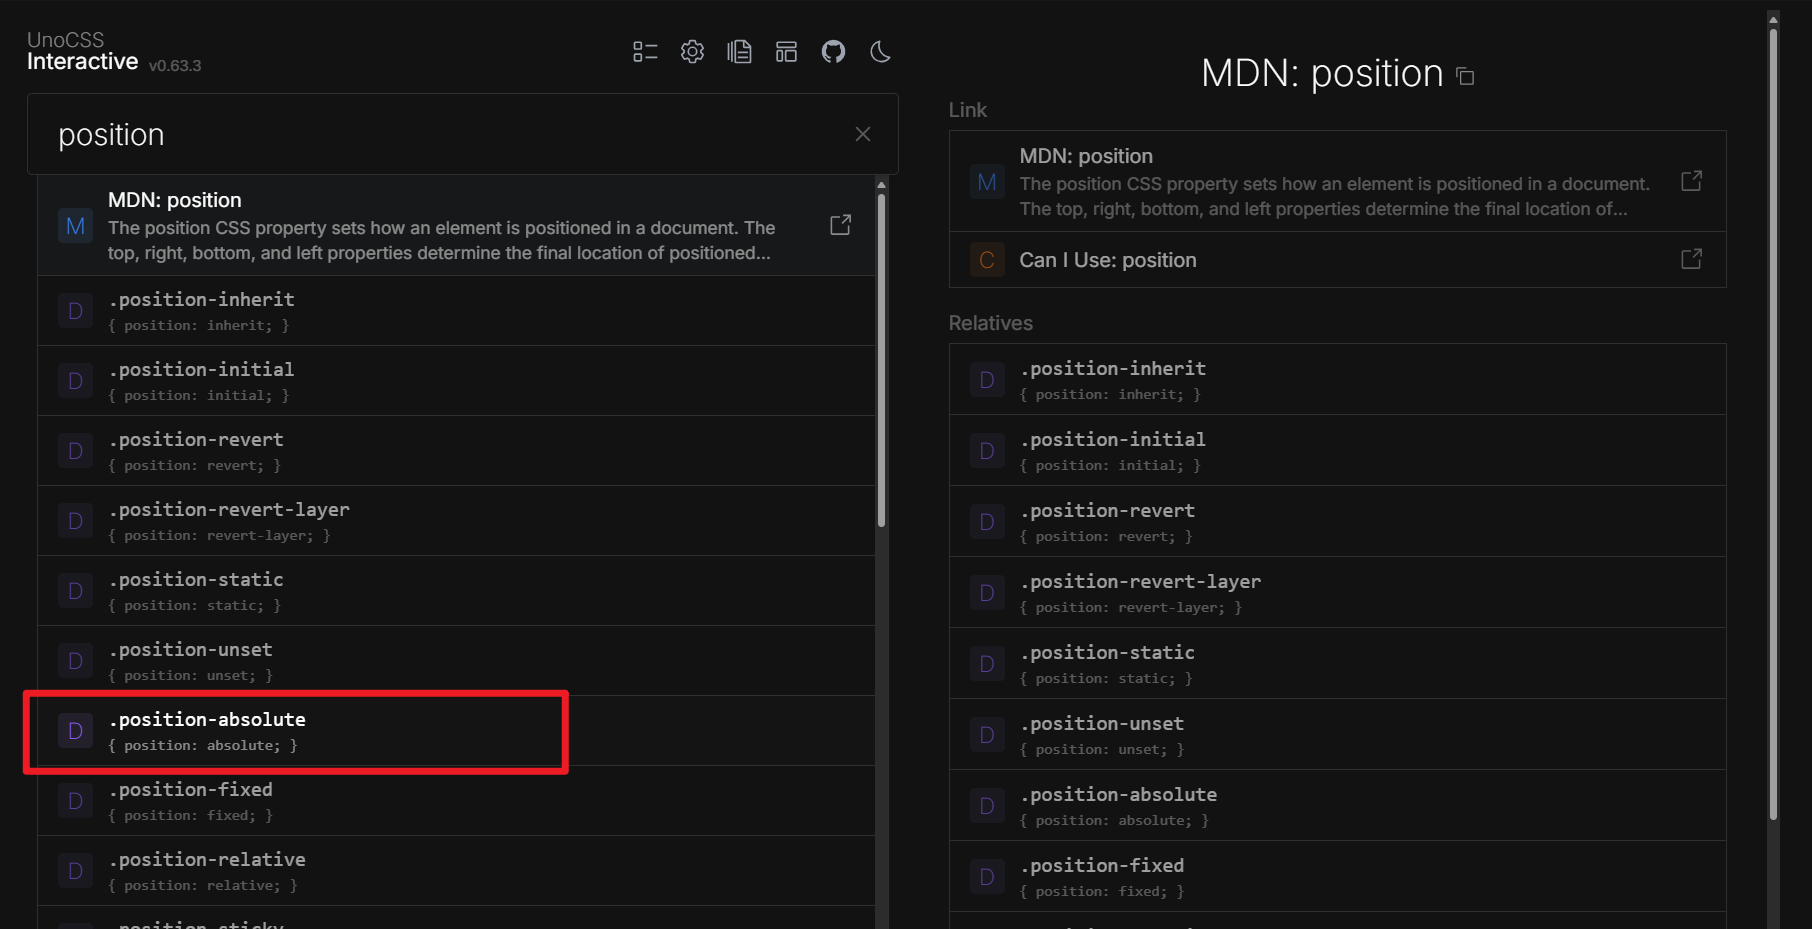Open .position-unset in Relatives list
The height and width of the screenshot is (929, 1812).
pyautogui.click(x=1337, y=735)
